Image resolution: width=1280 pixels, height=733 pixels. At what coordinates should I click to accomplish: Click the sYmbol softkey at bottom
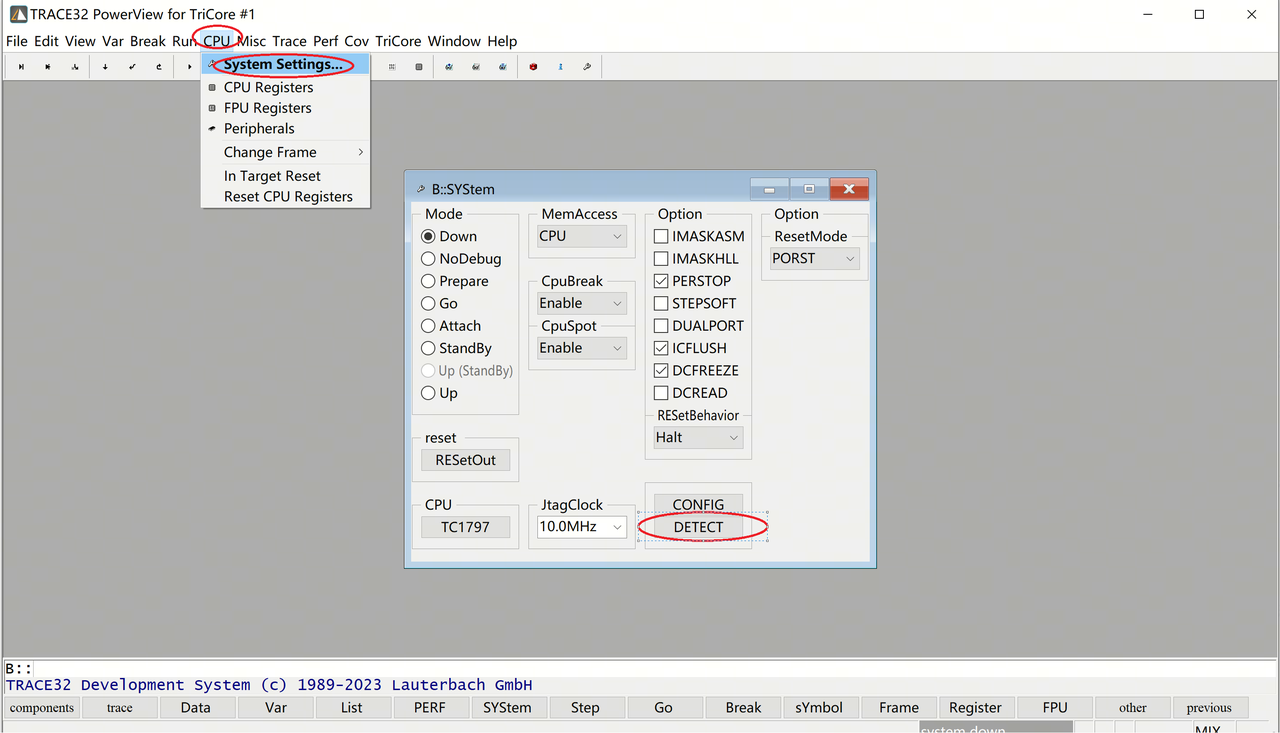coord(819,708)
